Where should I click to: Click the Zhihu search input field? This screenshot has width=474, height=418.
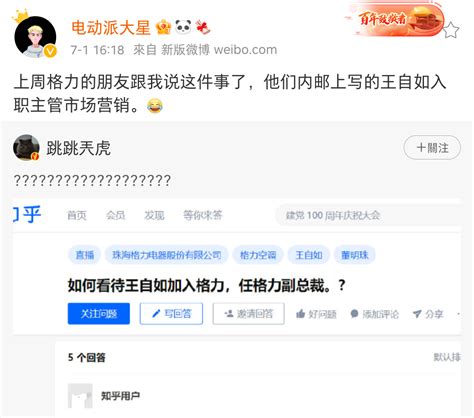pos(368,215)
